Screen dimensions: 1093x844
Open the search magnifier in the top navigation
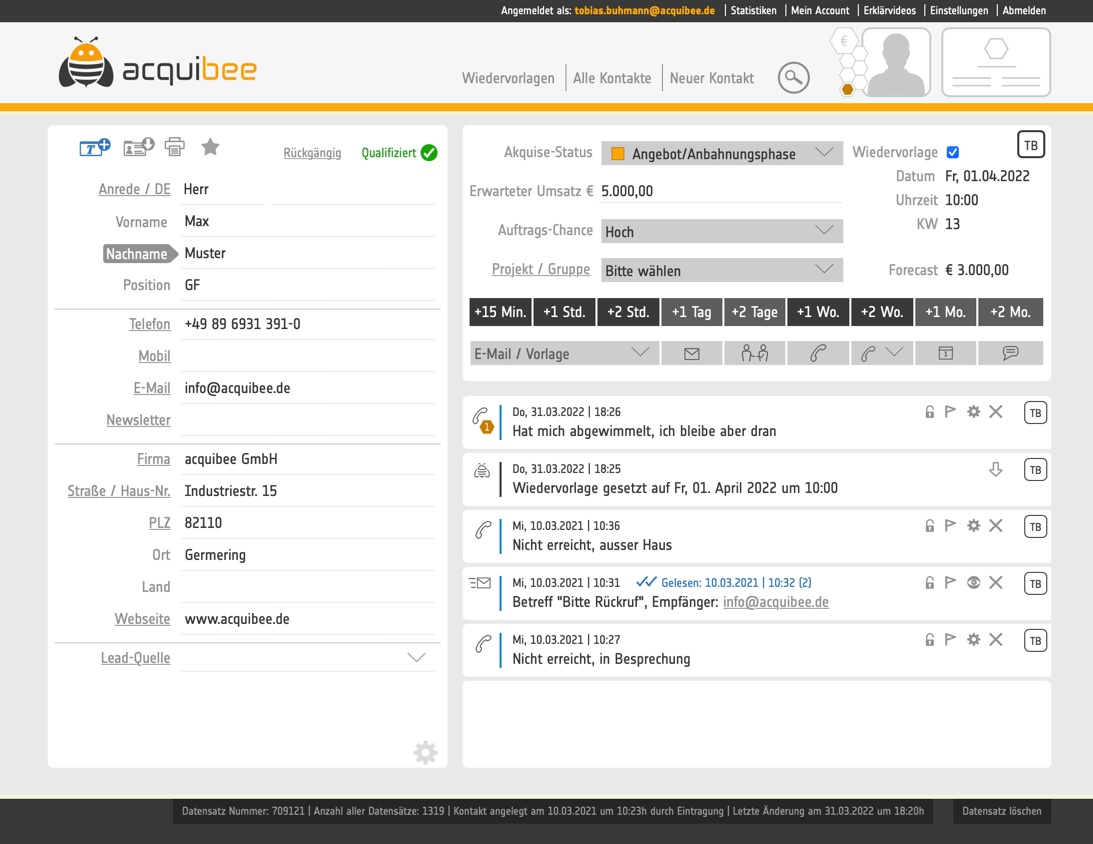pyautogui.click(x=793, y=77)
